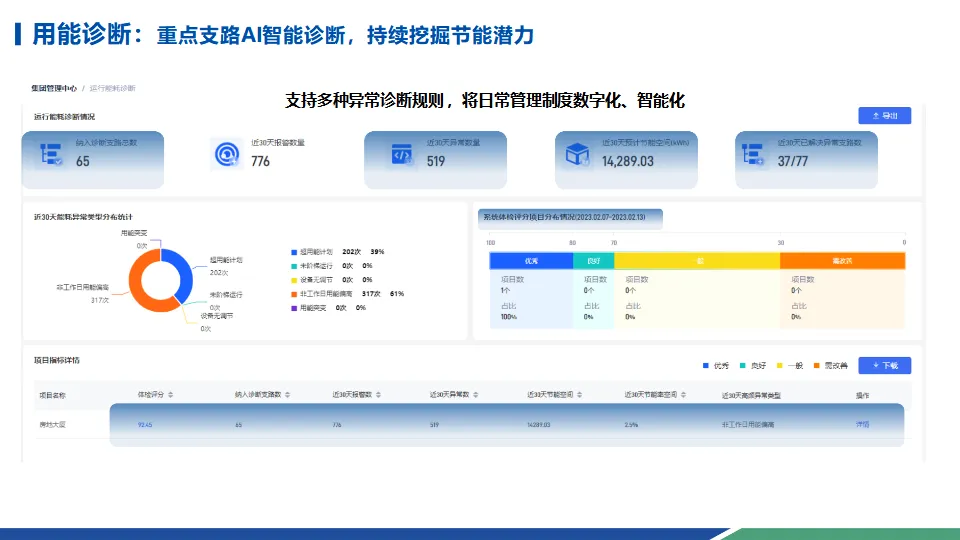Click the yellow 一般 score bar segment
This screenshot has width=960, height=540.
point(697,261)
